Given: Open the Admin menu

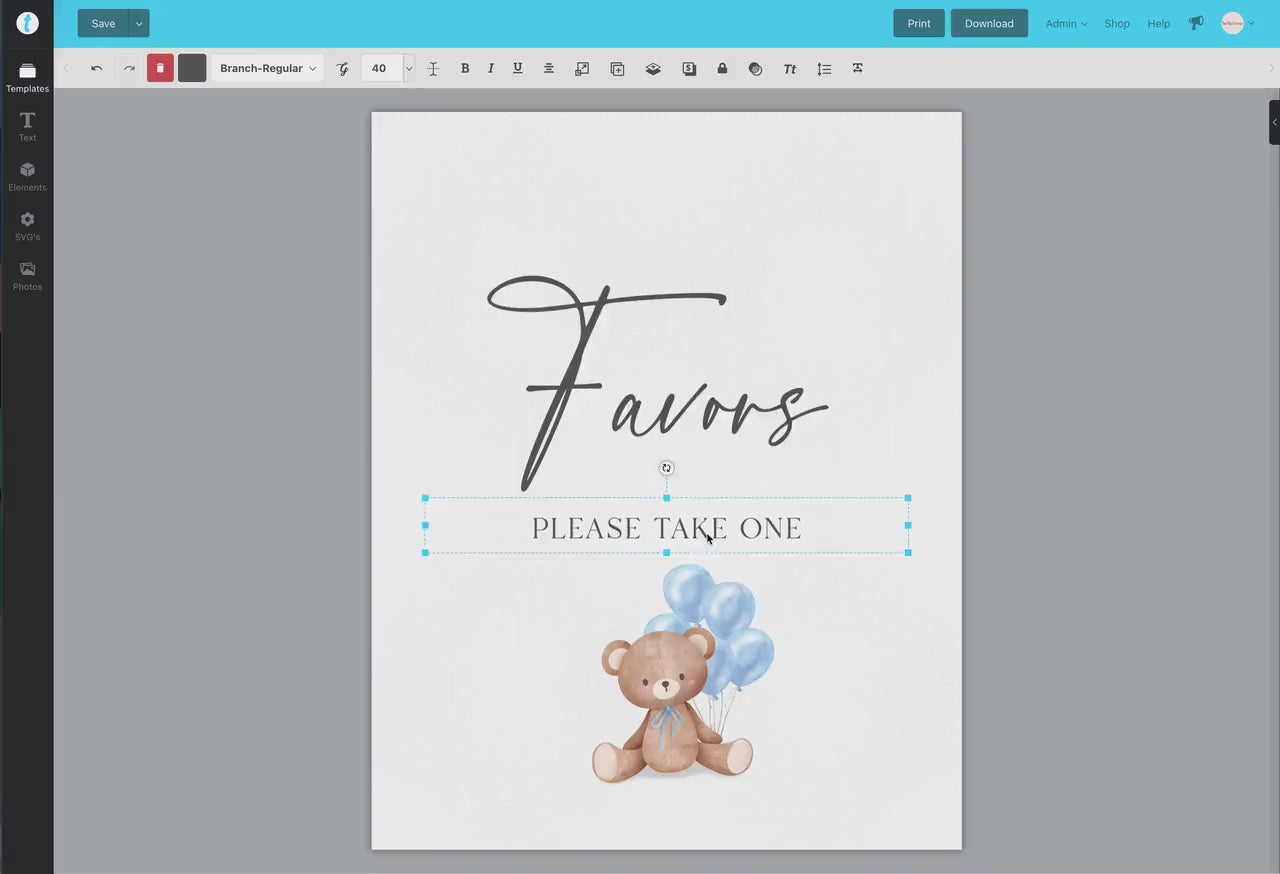Looking at the screenshot, I should click(x=1066, y=23).
